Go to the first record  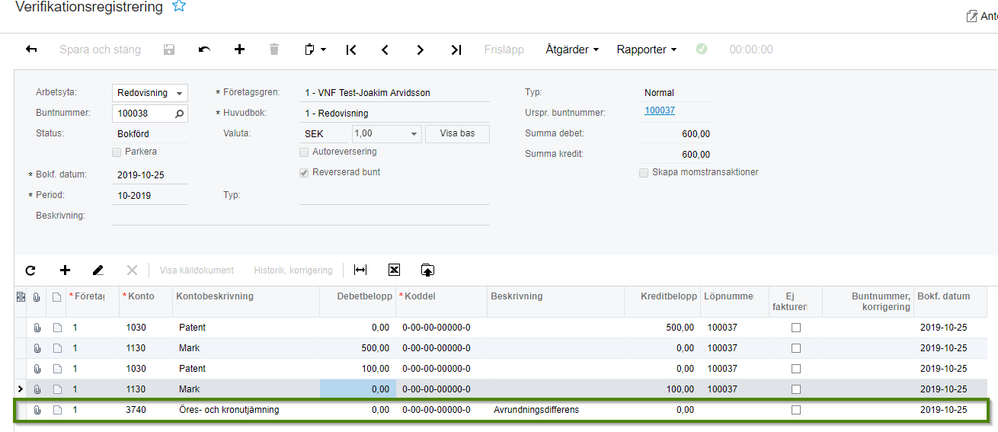coord(351,49)
